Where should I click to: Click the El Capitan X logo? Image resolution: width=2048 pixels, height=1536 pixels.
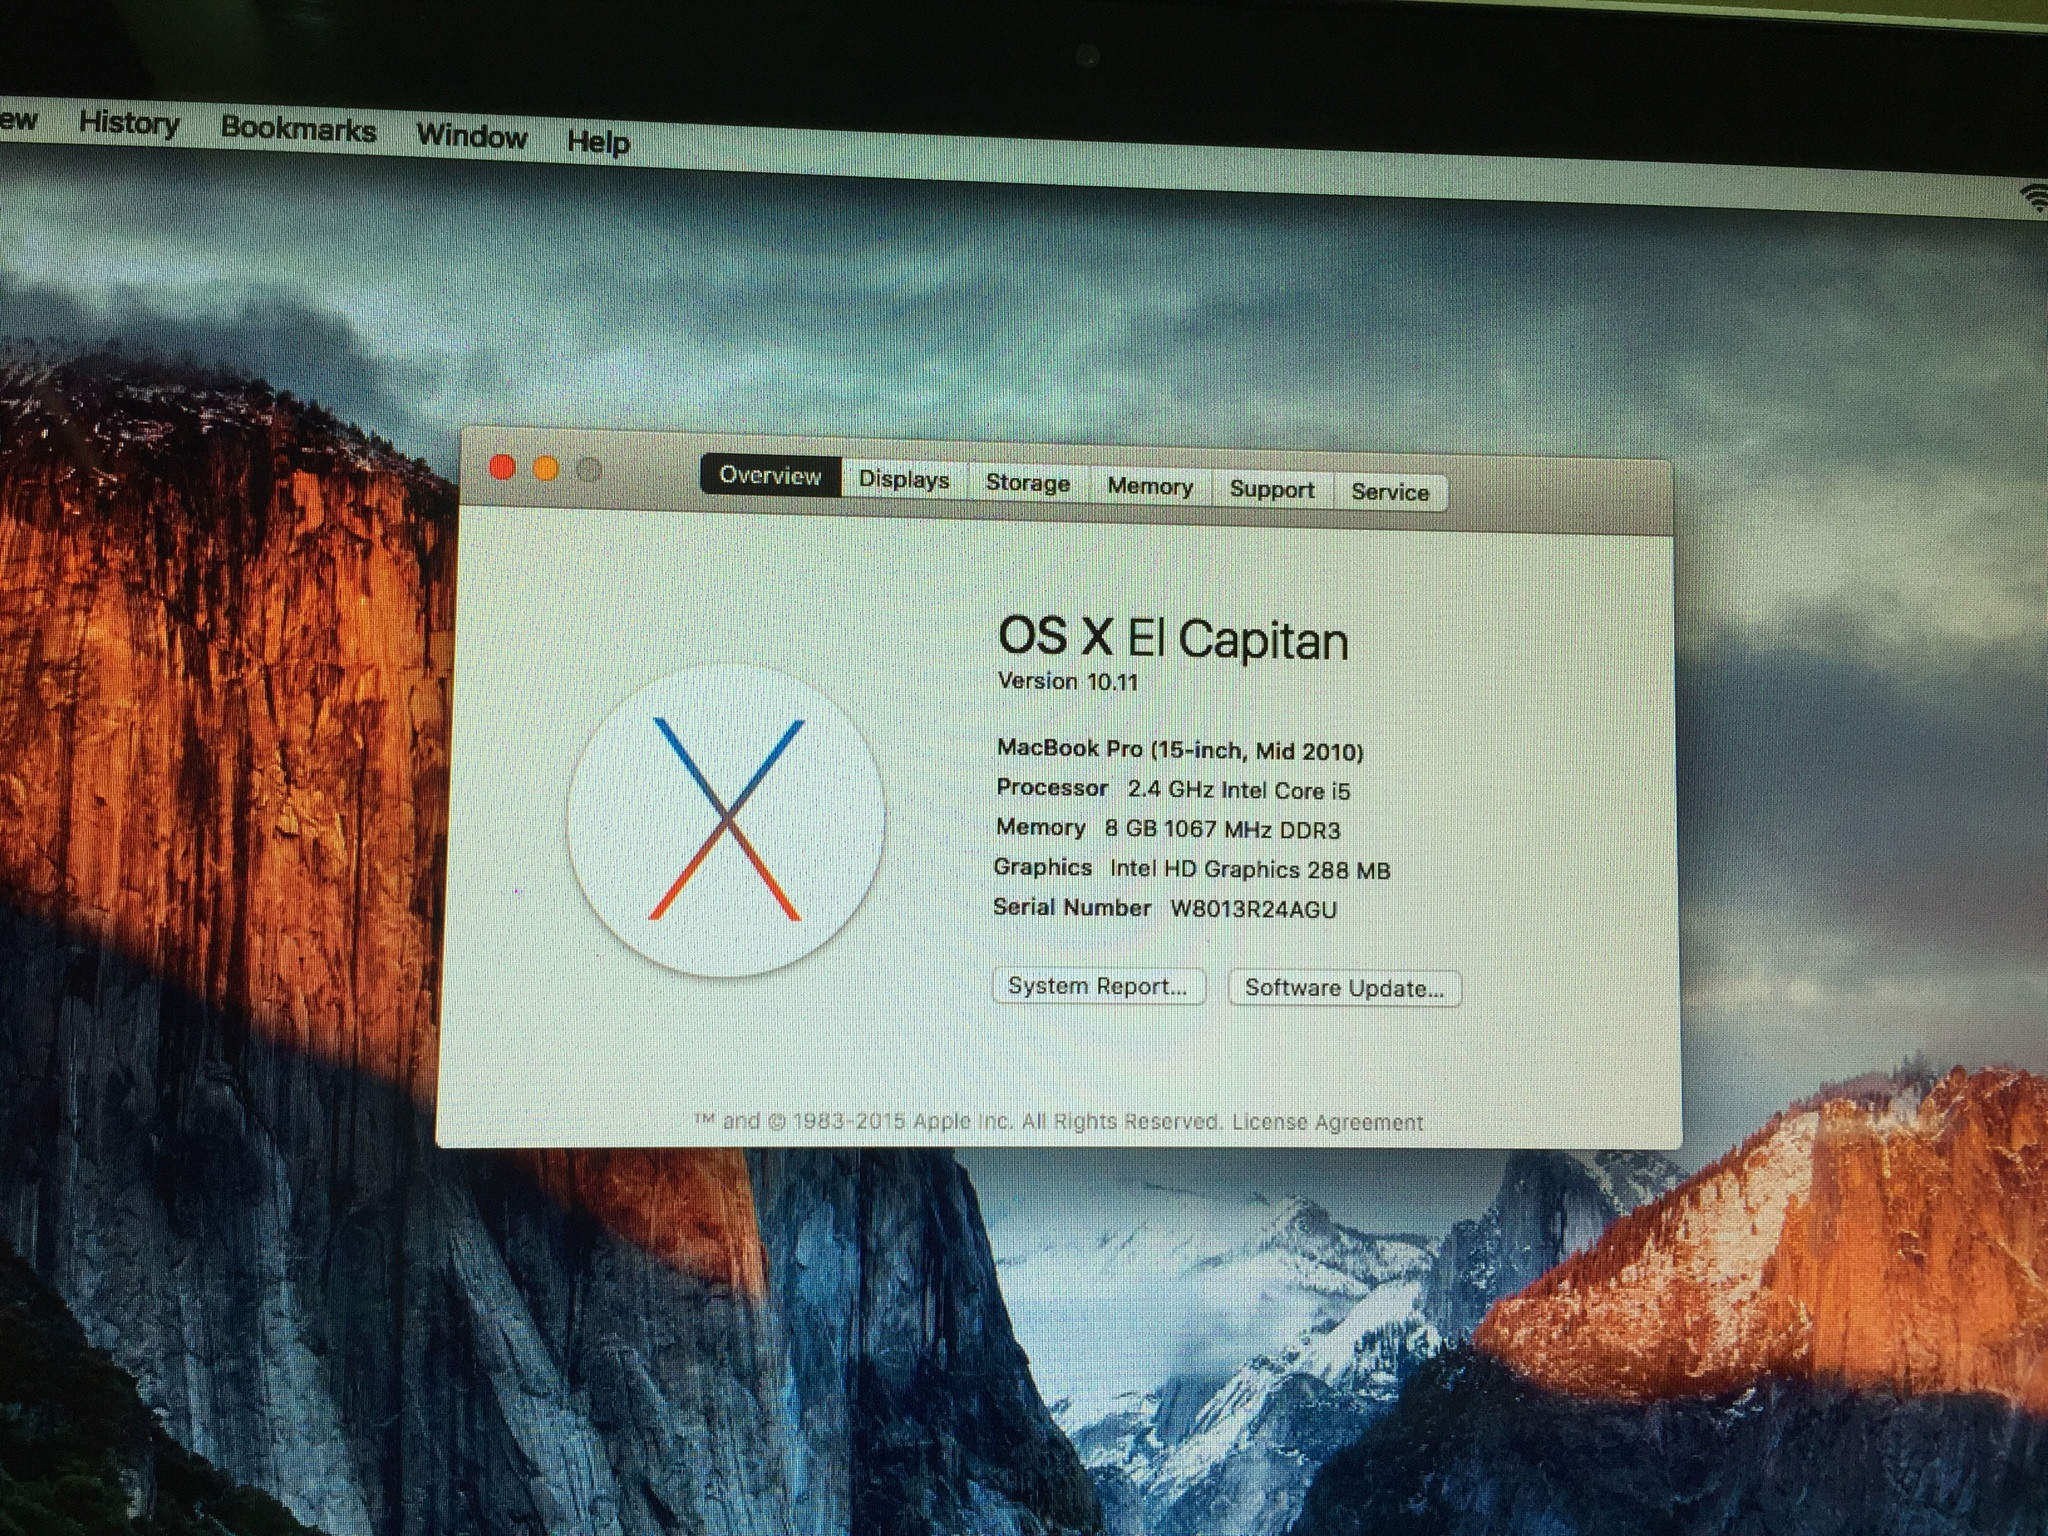[726, 820]
